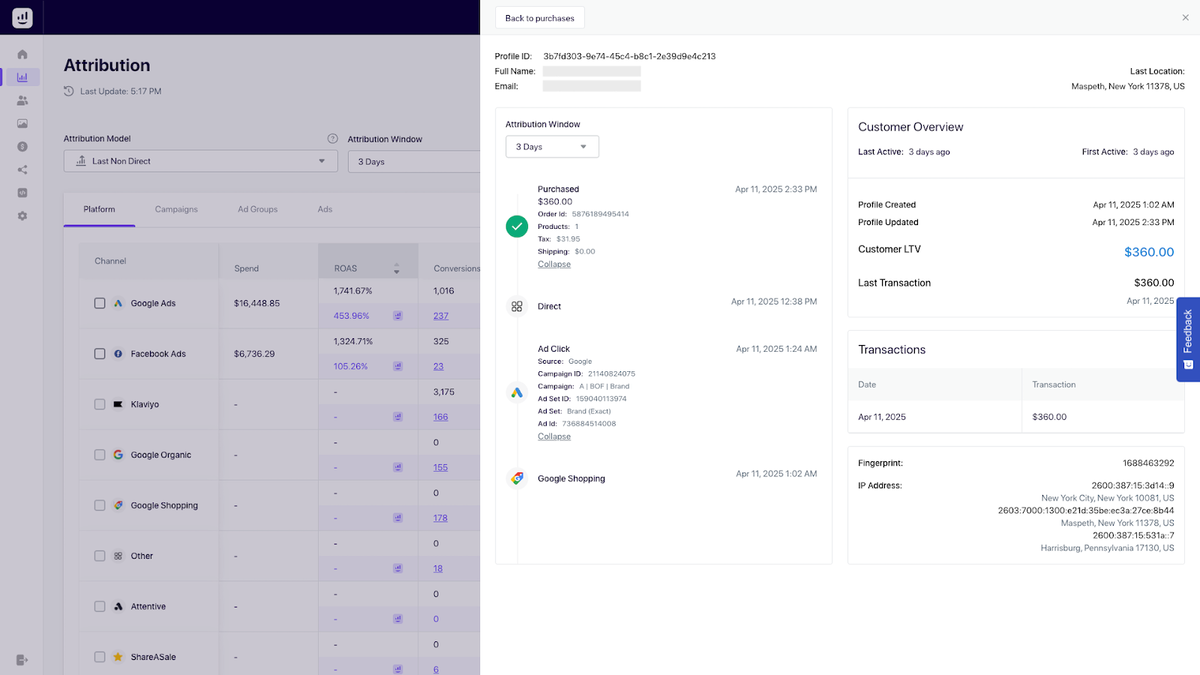Image resolution: width=1200 pixels, height=675 pixels.
Task: Open the share icon in the left sidebar
Action: tap(22, 169)
